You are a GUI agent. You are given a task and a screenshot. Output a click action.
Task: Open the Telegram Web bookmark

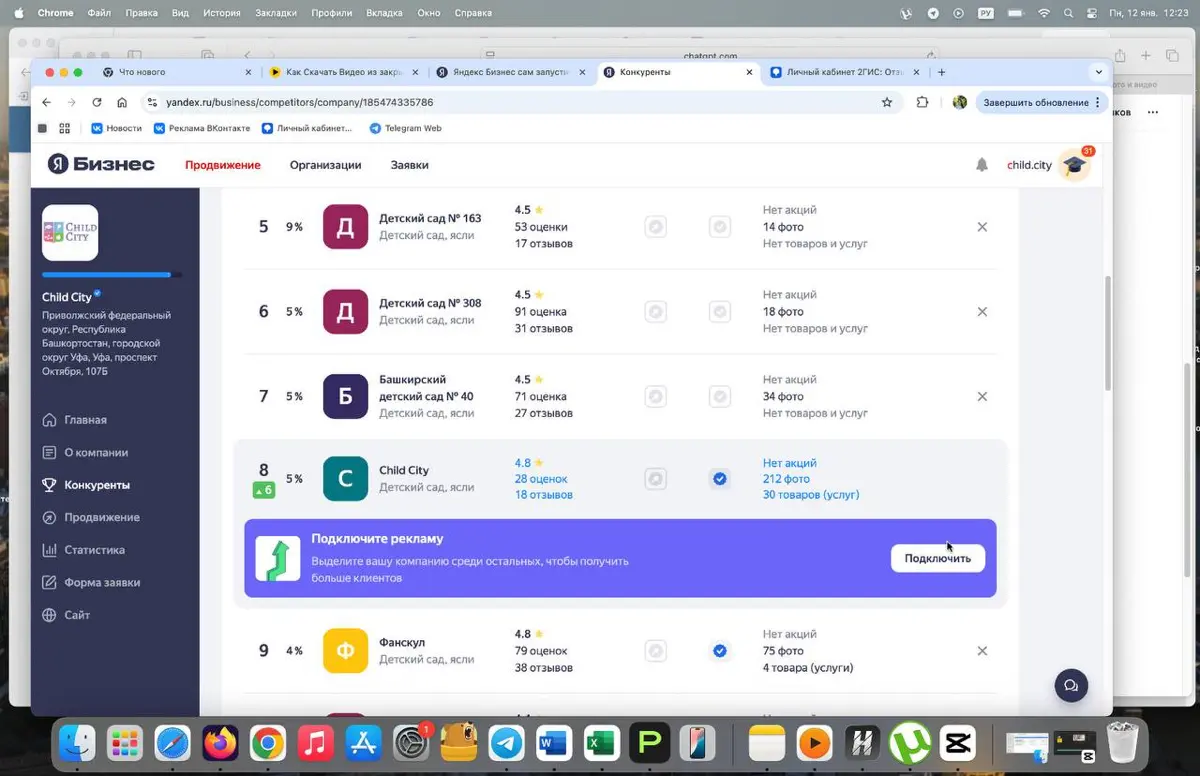coord(405,128)
